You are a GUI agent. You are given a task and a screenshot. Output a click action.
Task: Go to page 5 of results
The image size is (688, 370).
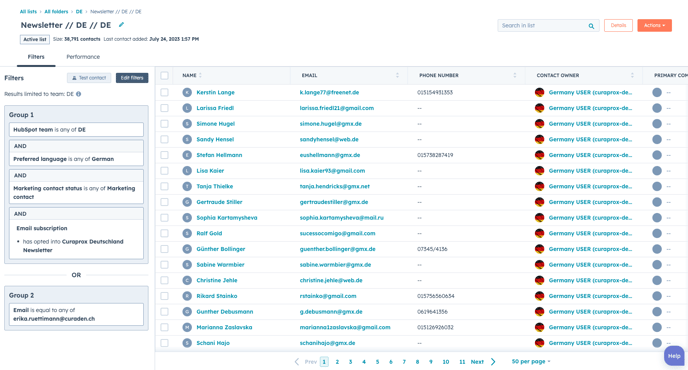pos(377,362)
